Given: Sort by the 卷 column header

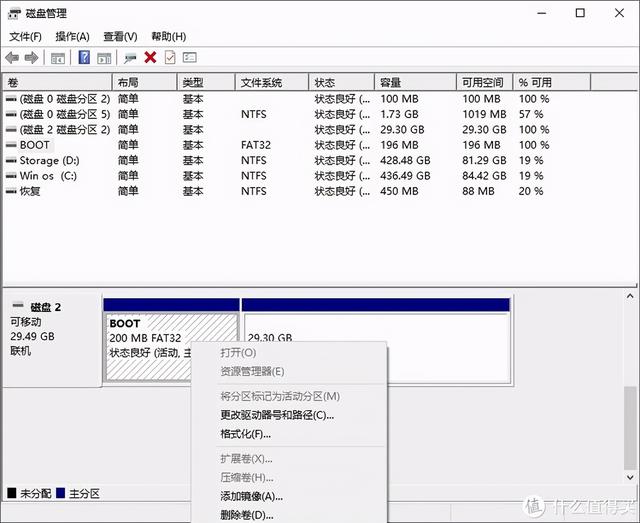Looking at the screenshot, I should 58,83.
